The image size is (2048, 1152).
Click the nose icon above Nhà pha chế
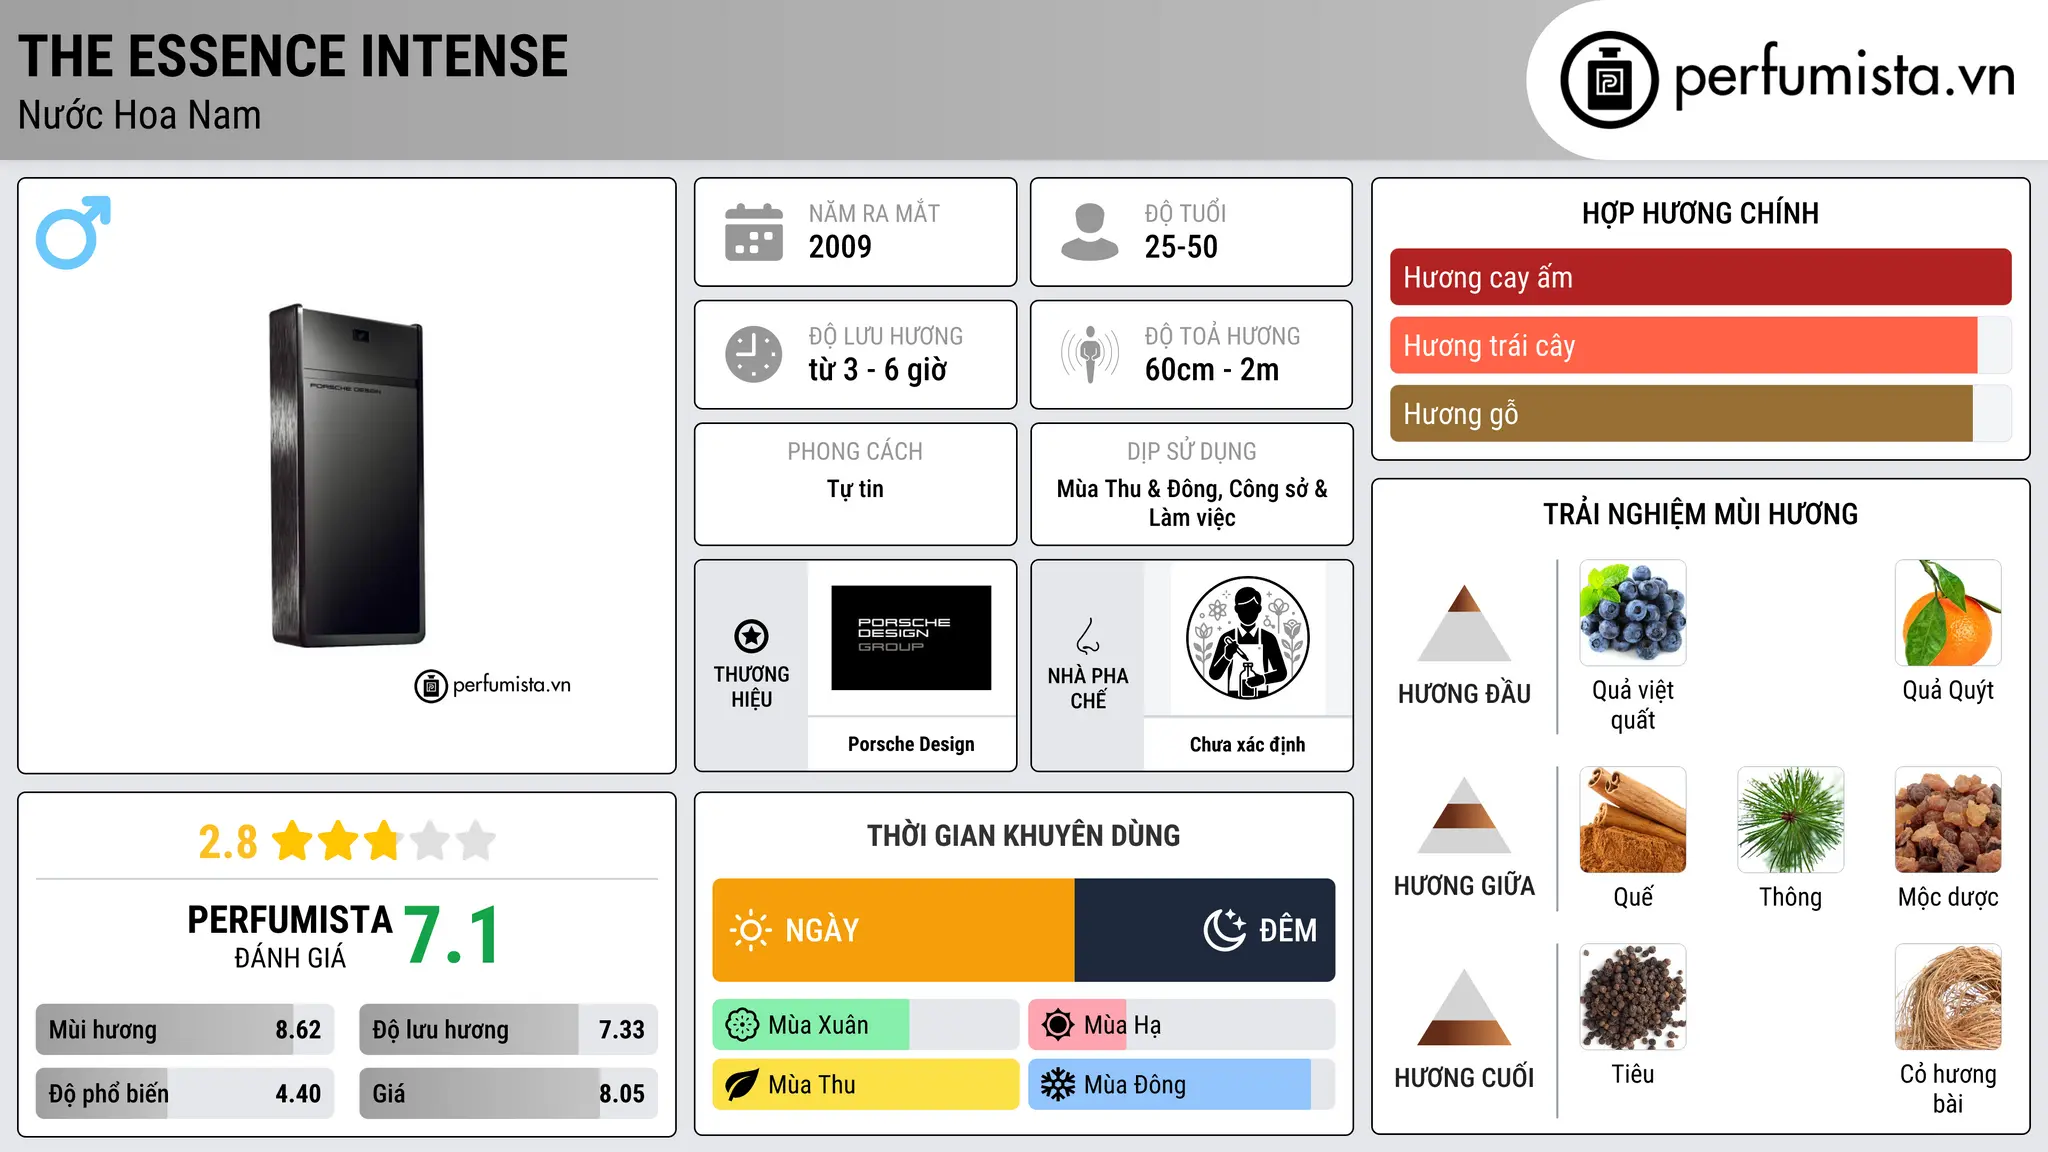click(1088, 636)
